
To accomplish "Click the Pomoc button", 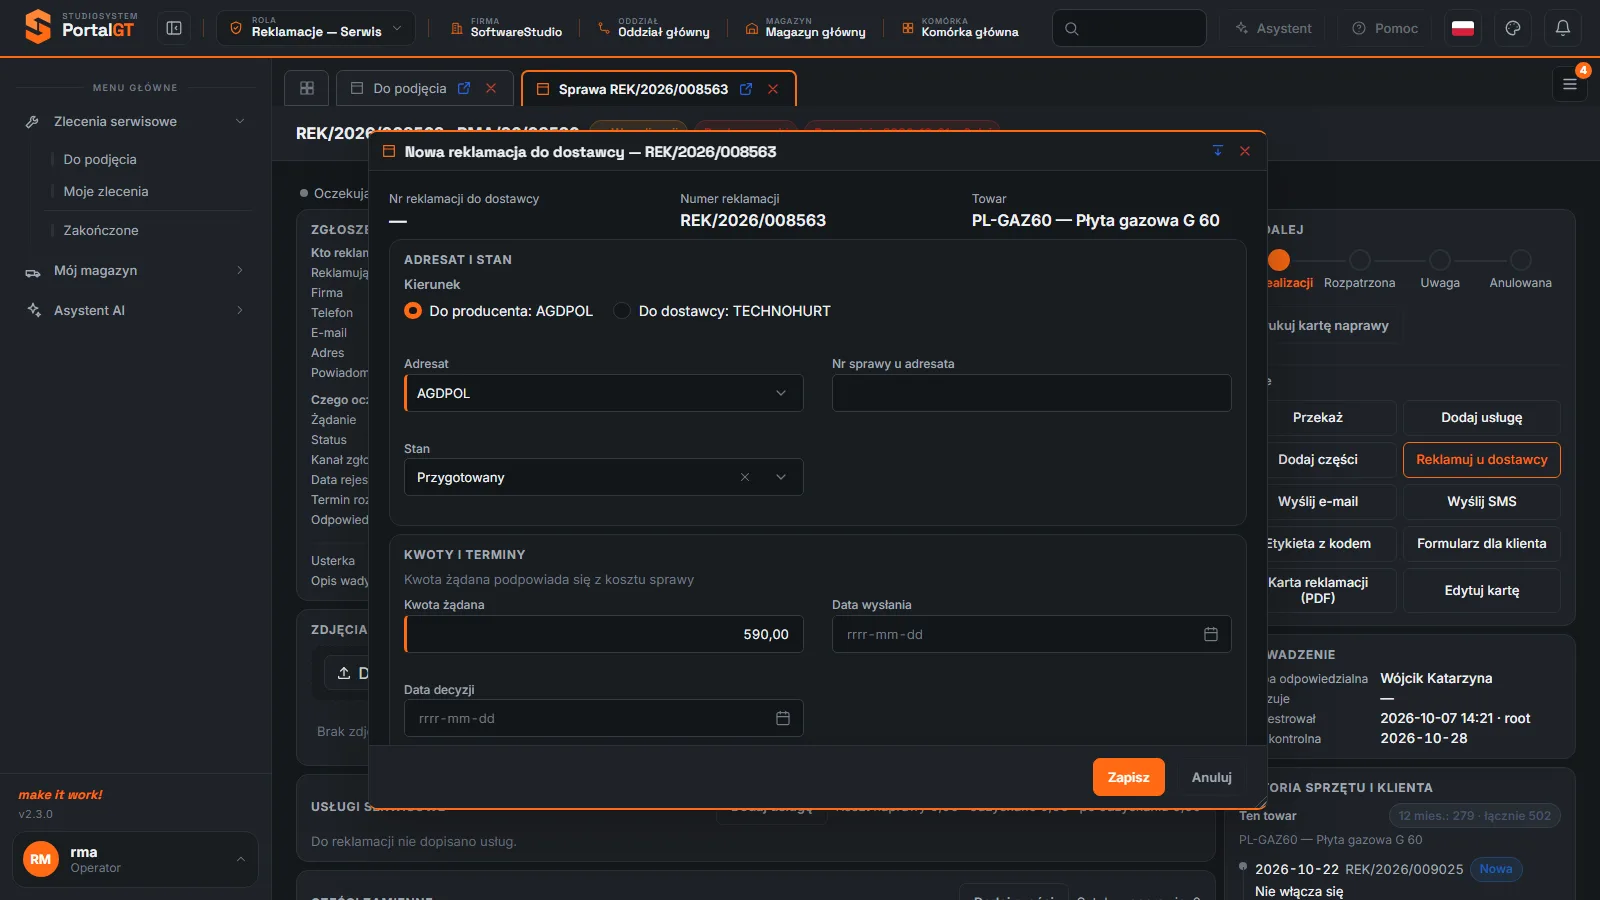I will [1384, 28].
